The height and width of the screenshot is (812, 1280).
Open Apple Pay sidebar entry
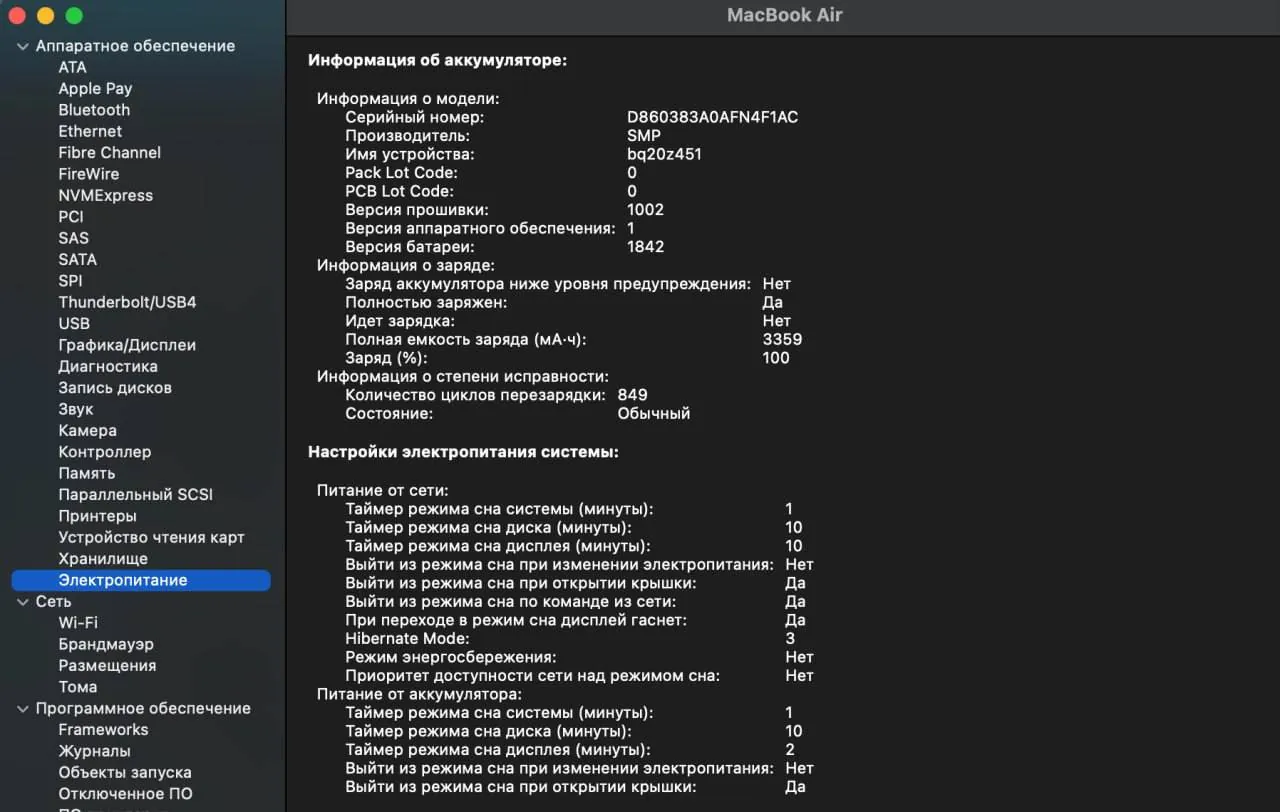(95, 89)
